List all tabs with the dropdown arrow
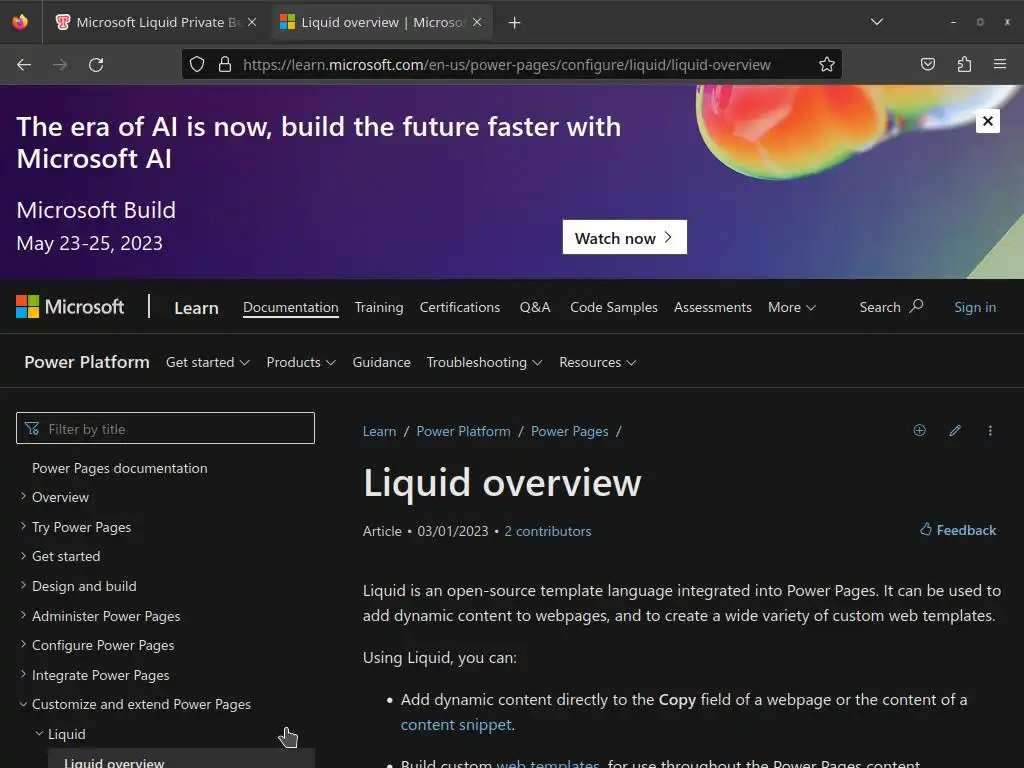The image size is (1024, 768). 876,22
